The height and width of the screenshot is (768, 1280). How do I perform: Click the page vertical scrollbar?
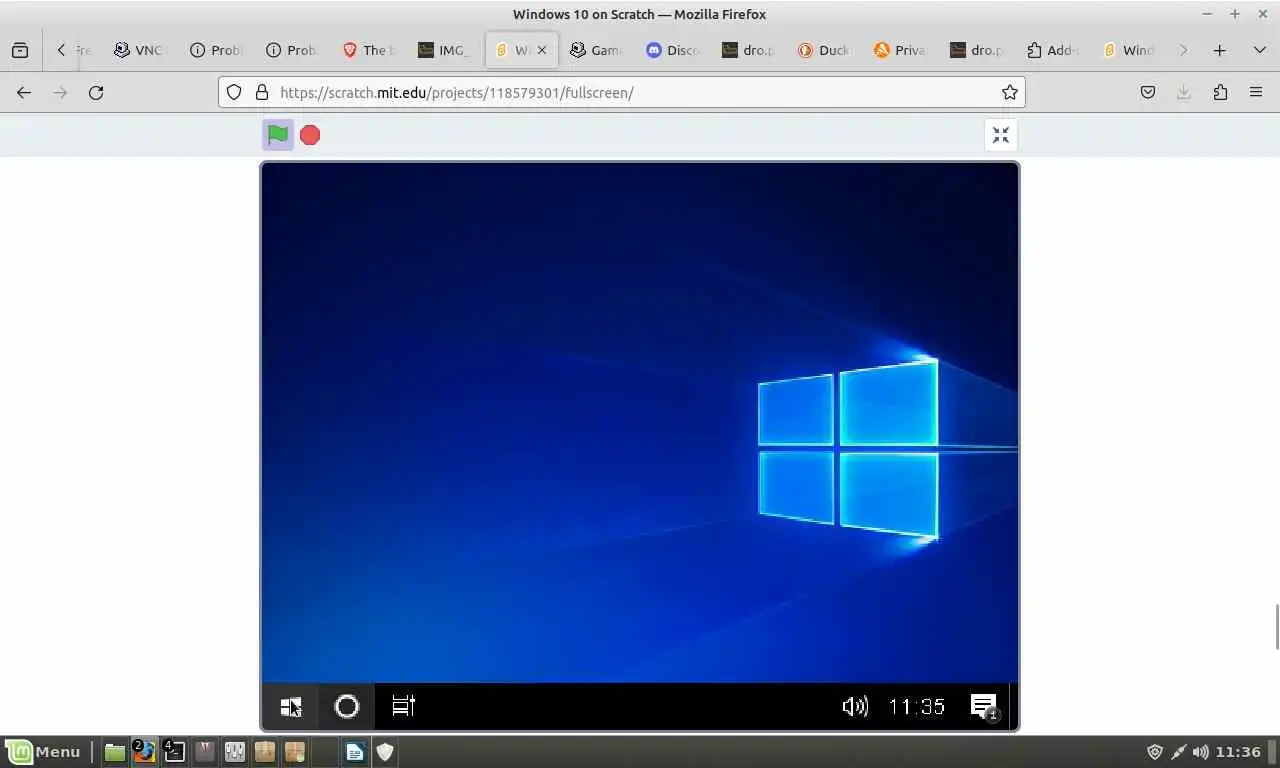click(1275, 627)
